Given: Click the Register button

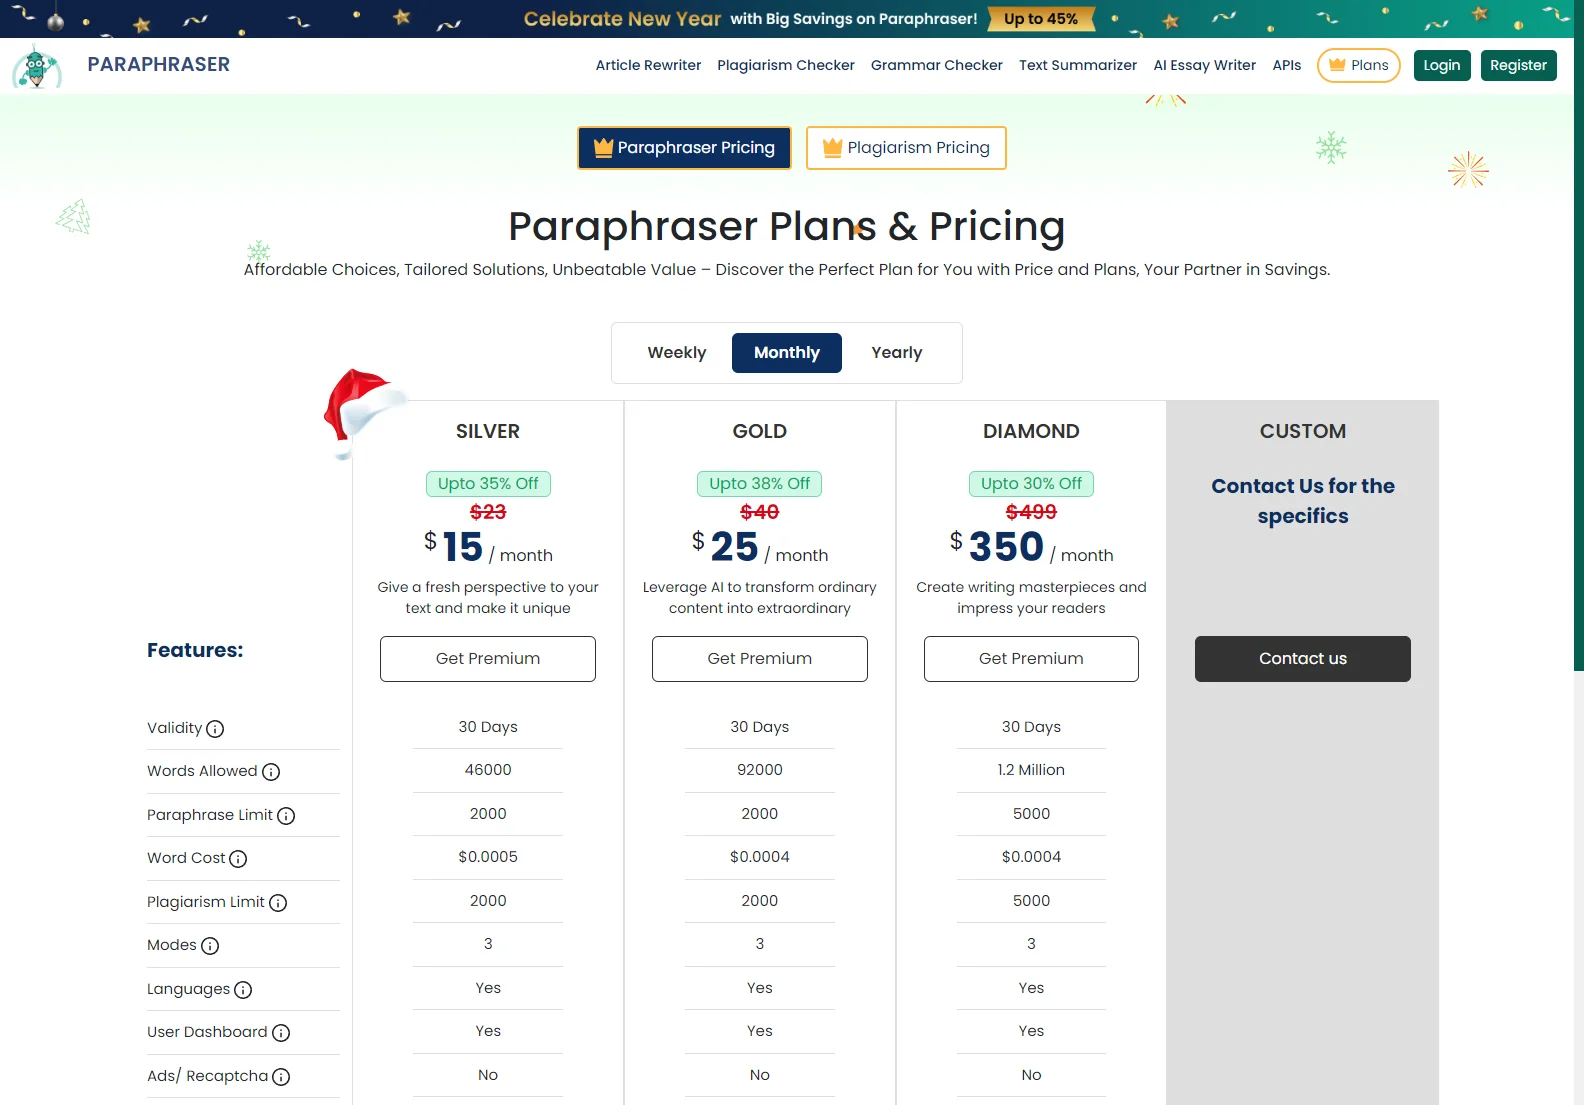Looking at the screenshot, I should click(1518, 65).
